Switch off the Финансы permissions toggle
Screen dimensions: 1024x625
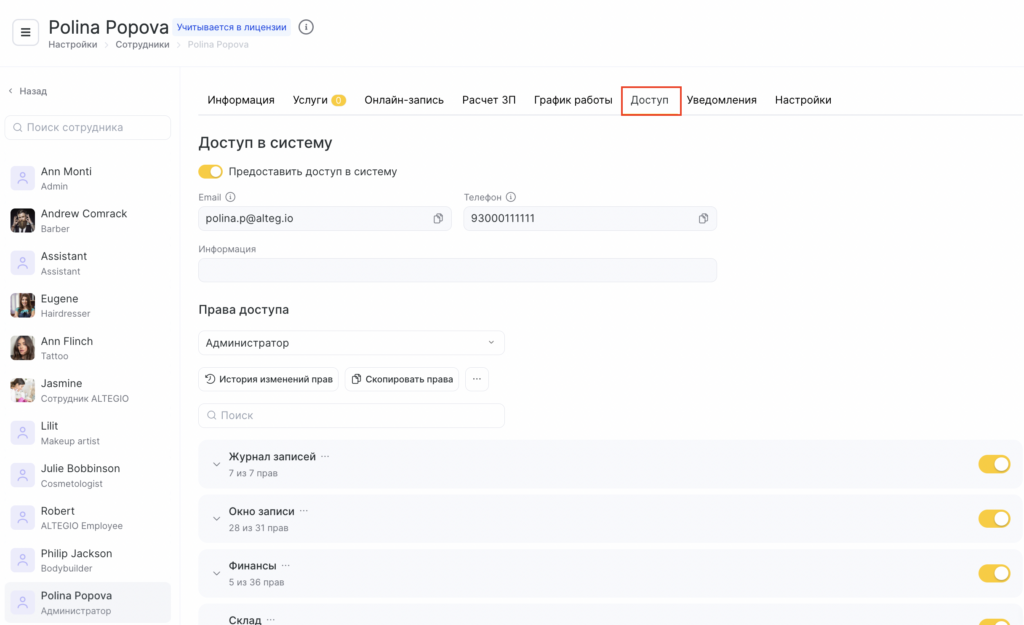[x=993, y=573]
